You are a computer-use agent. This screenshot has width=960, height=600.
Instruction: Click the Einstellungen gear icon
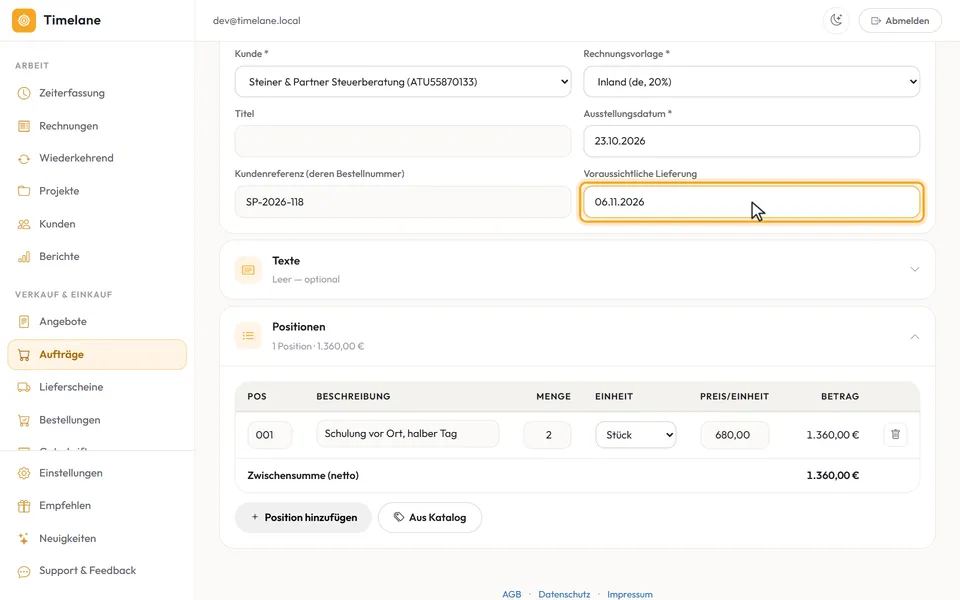[24, 473]
